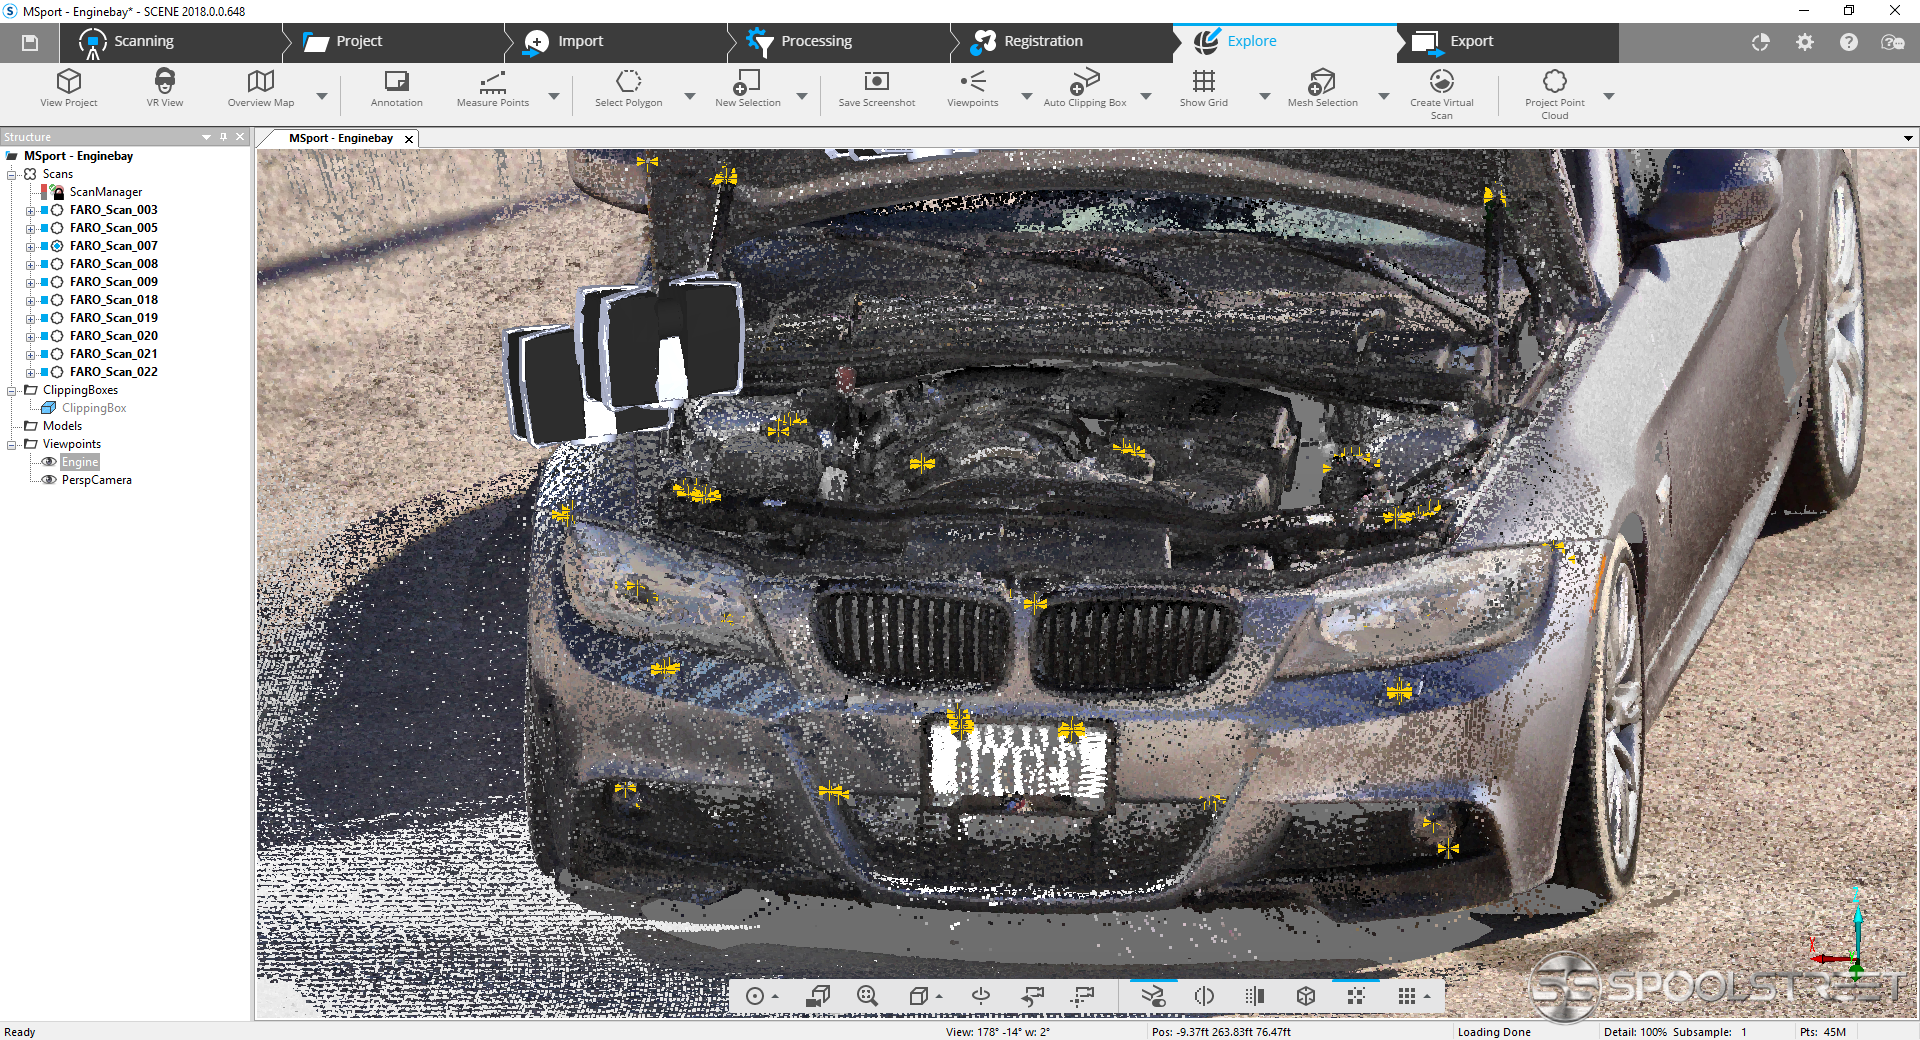
Task: Toggle visibility square of FARO_Scan_003
Action: (44, 210)
